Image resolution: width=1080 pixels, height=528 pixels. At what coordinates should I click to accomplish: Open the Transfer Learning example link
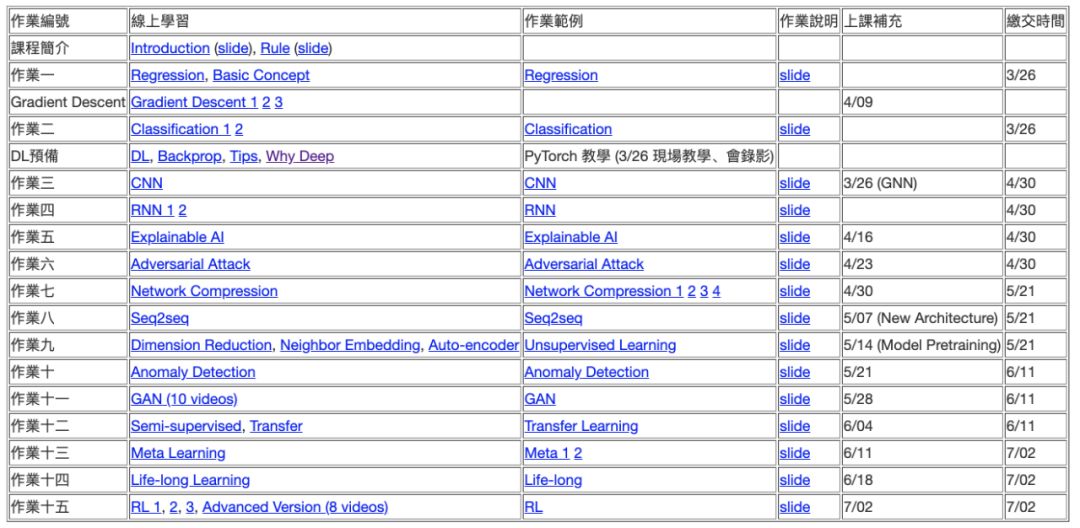point(581,426)
